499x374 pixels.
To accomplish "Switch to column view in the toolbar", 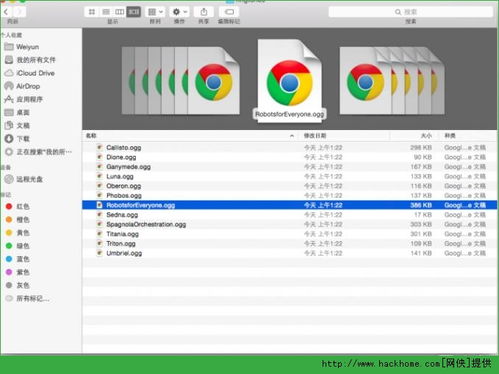I will point(119,12).
